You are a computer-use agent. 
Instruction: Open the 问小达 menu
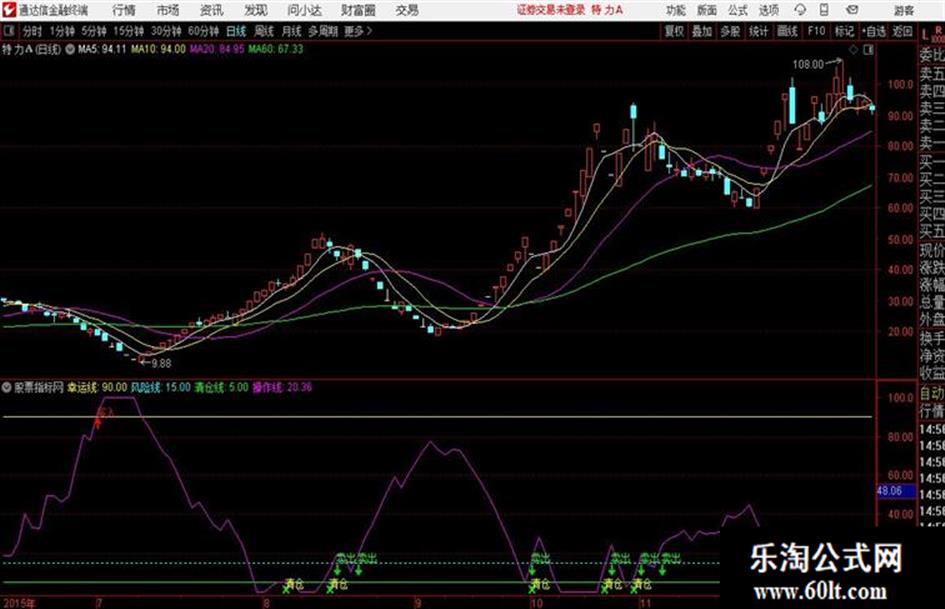tap(304, 10)
